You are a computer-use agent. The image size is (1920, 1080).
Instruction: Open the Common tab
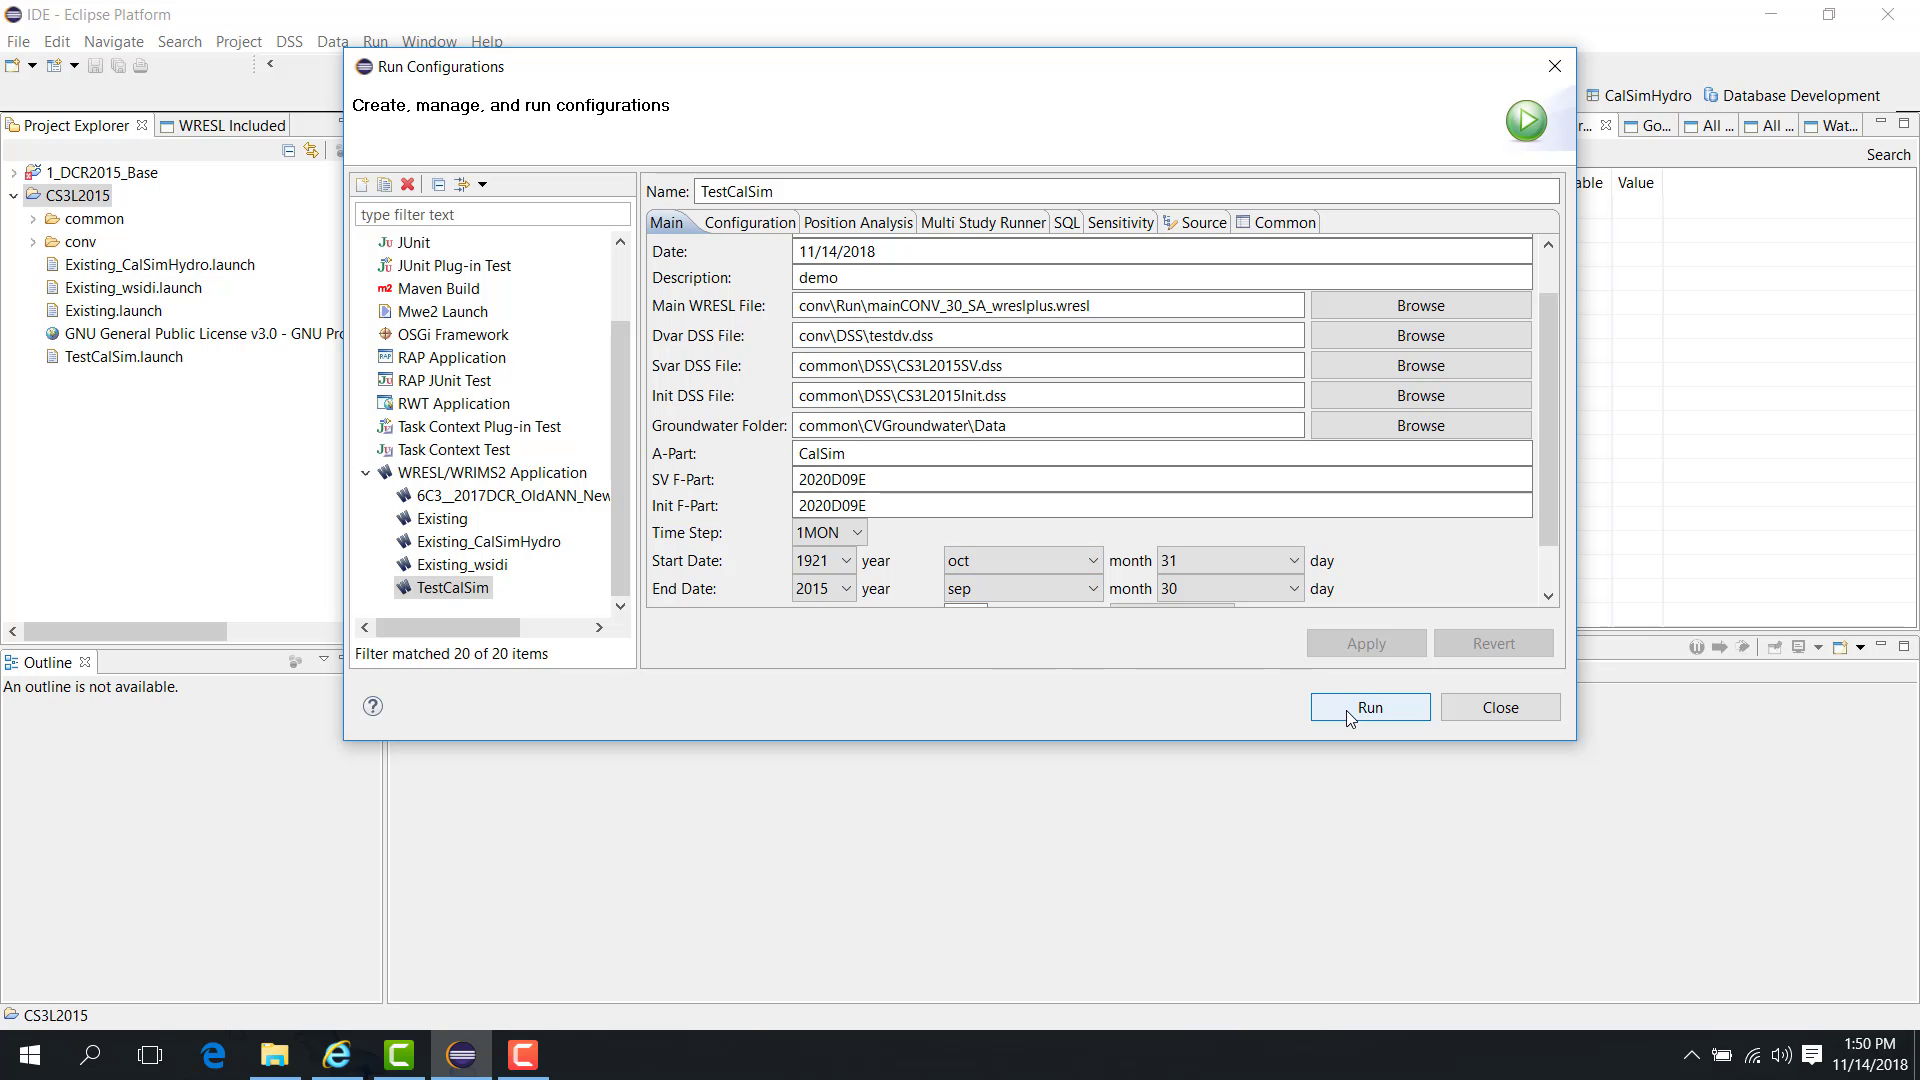[1276, 223]
